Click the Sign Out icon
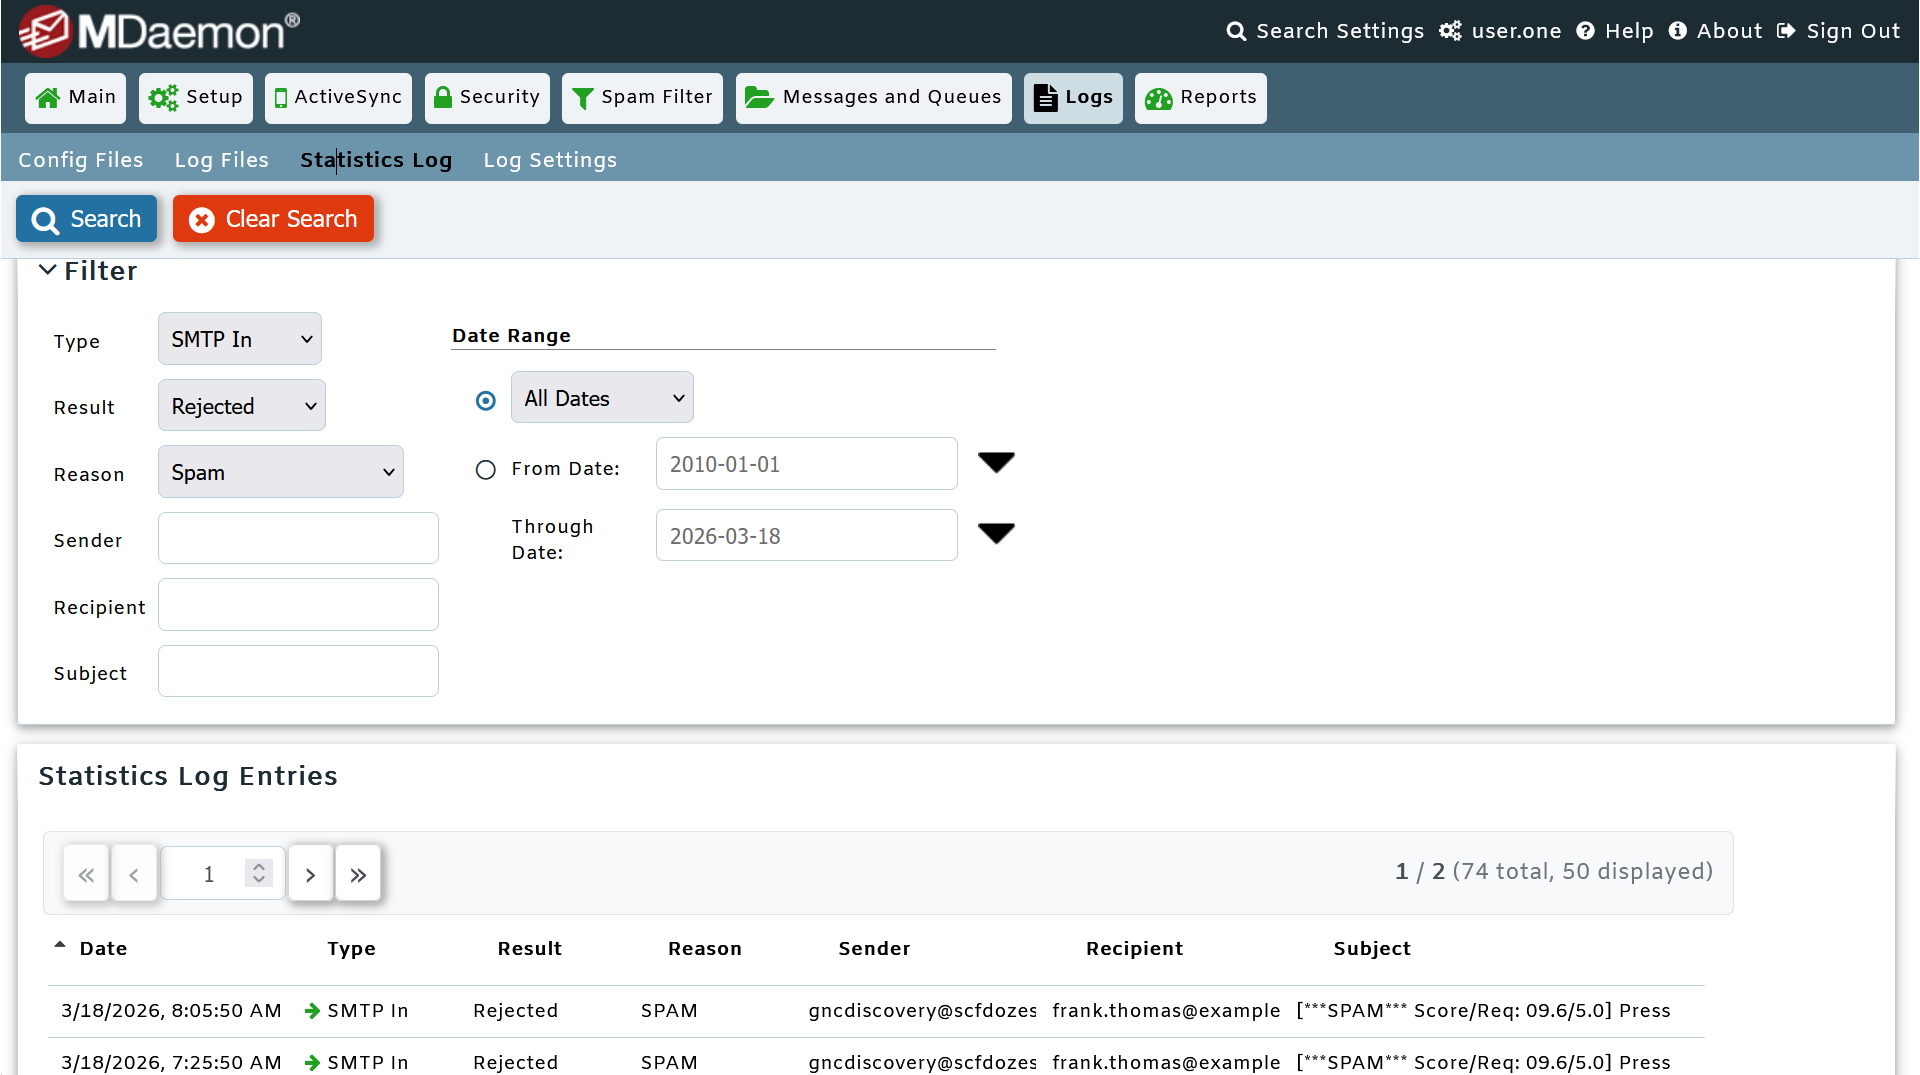The height and width of the screenshot is (1075, 1920). (x=1787, y=31)
